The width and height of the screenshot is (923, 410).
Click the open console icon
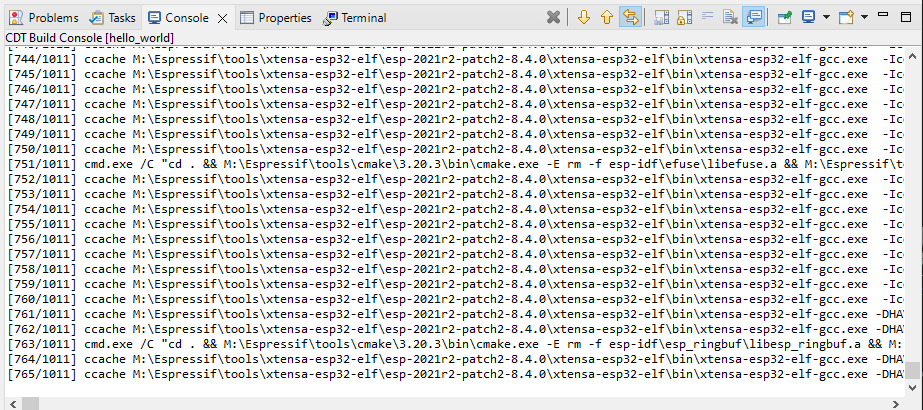pos(846,18)
